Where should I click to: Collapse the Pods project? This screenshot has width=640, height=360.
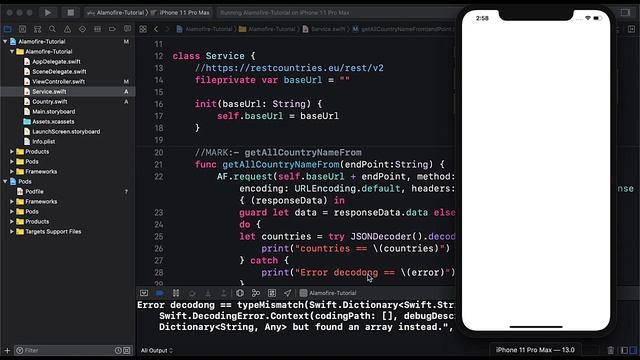tap(5, 182)
